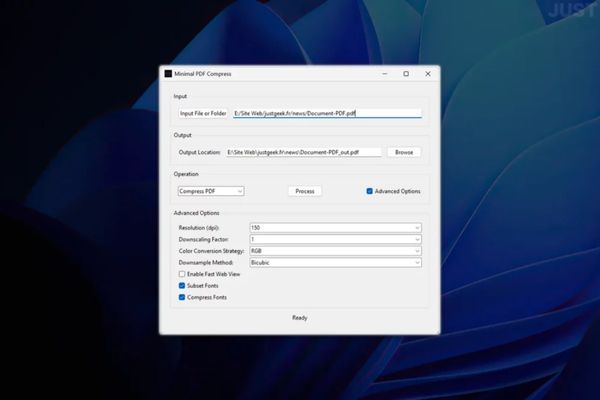Disable the Subset Fonts checkbox
600x400 pixels.
coord(182,286)
